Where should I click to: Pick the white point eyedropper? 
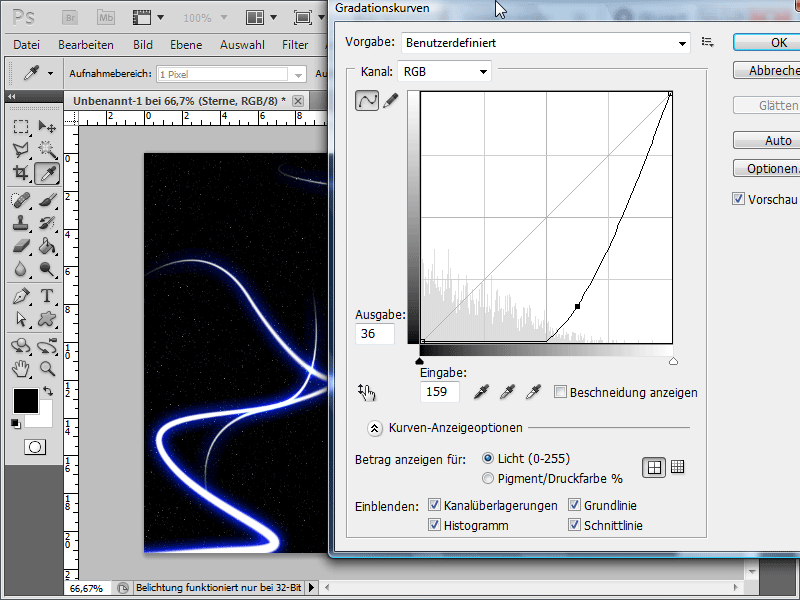(x=533, y=392)
